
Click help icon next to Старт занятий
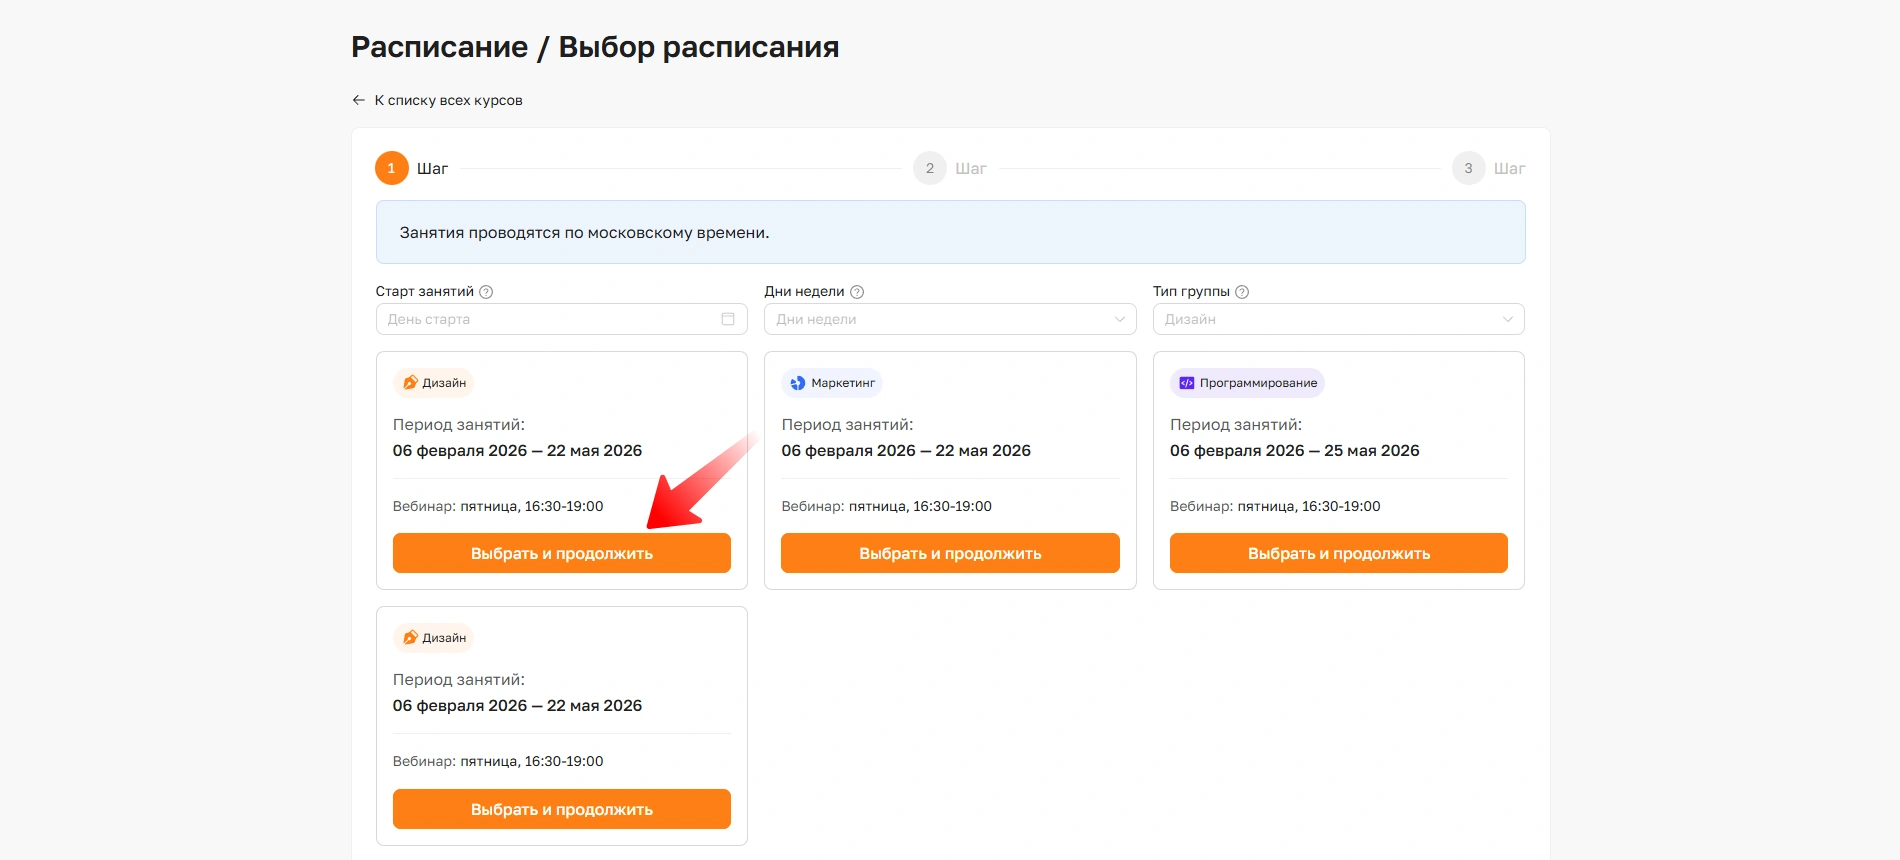tap(486, 292)
